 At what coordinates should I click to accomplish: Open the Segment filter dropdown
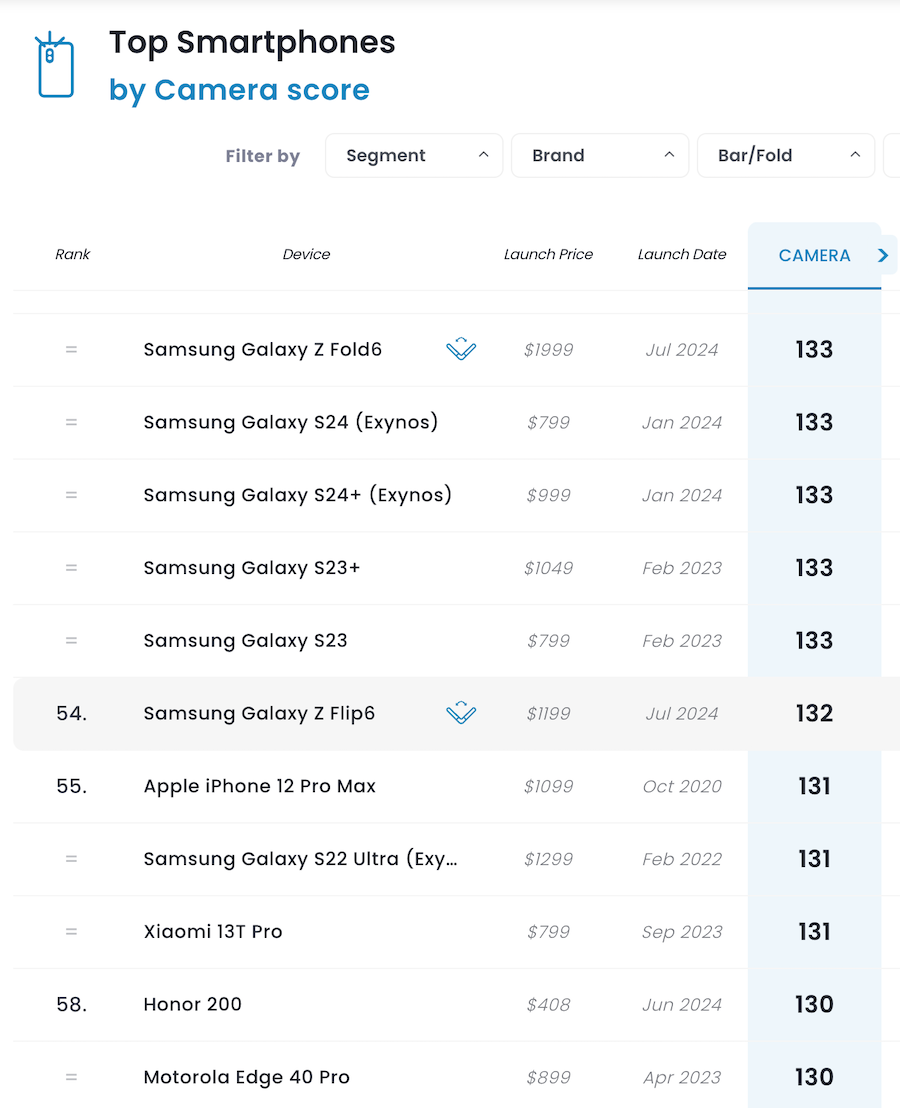pos(414,156)
